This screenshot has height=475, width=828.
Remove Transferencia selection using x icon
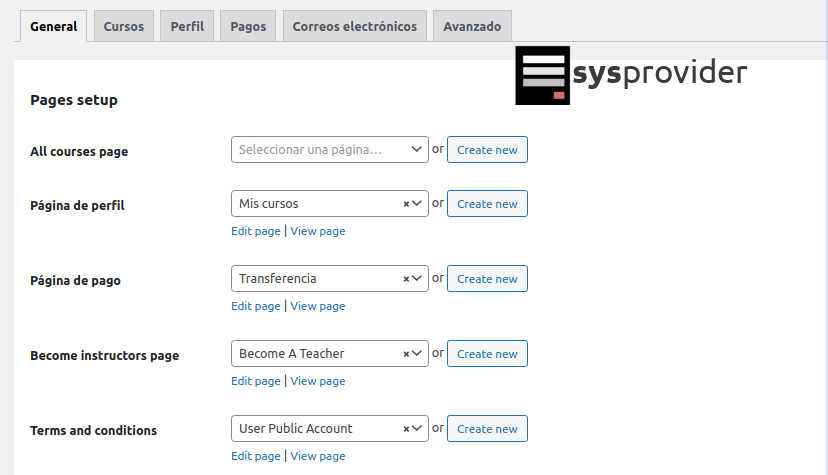(x=406, y=279)
